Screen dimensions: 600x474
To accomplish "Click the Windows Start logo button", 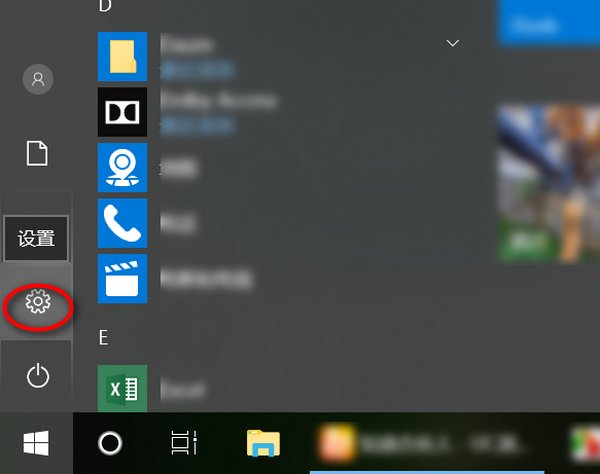I will click(x=37, y=442).
